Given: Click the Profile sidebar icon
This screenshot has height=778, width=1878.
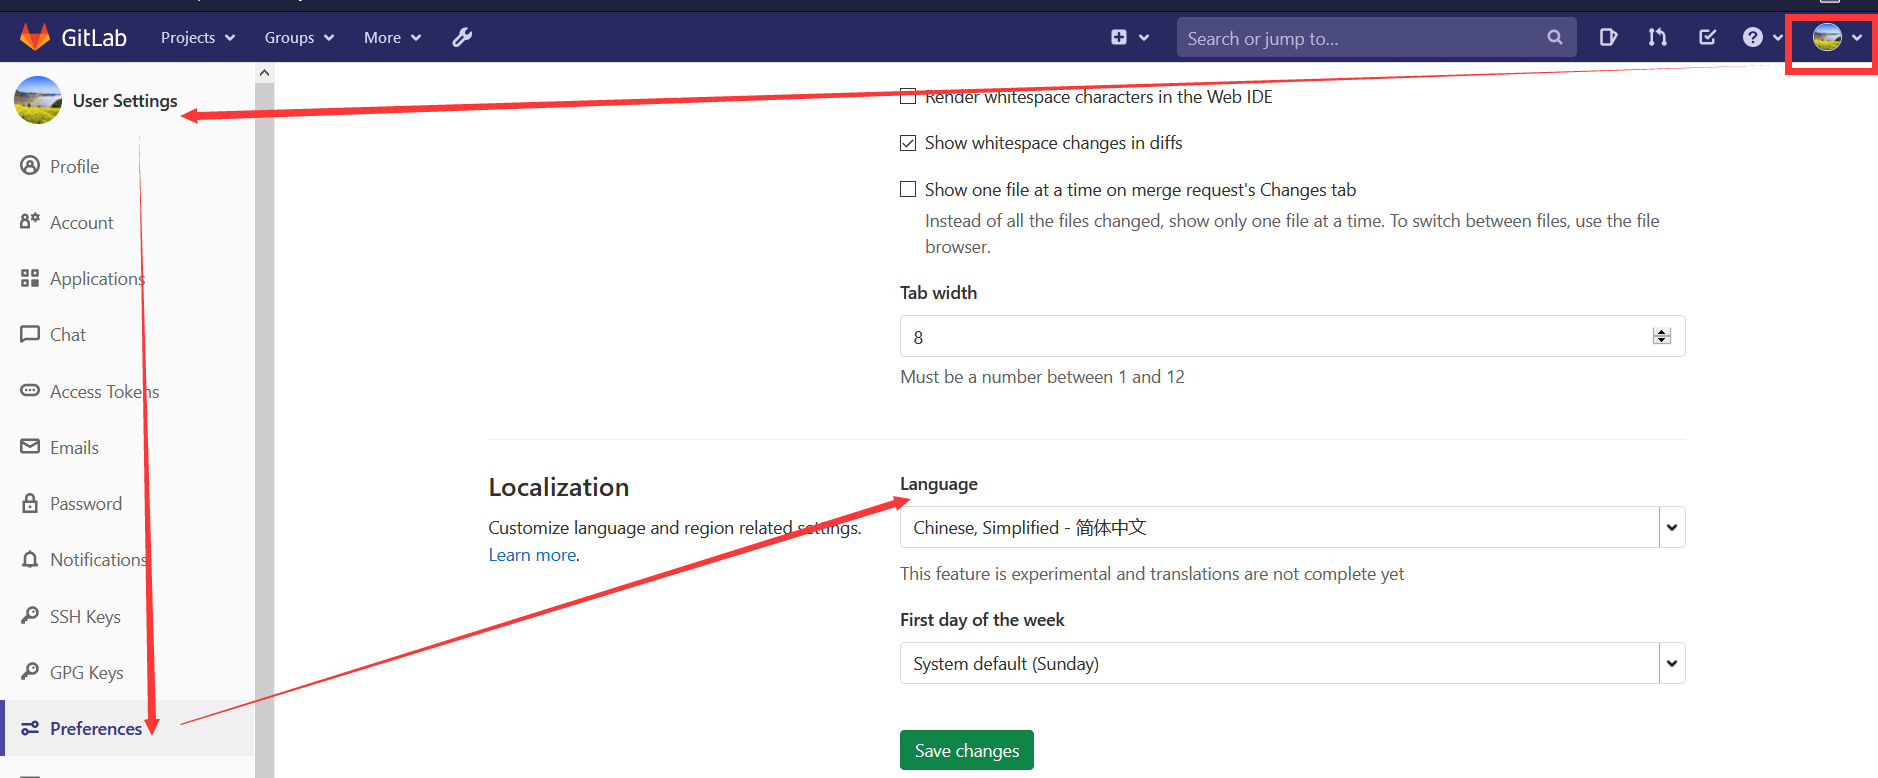Looking at the screenshot, I should point(30,166).
